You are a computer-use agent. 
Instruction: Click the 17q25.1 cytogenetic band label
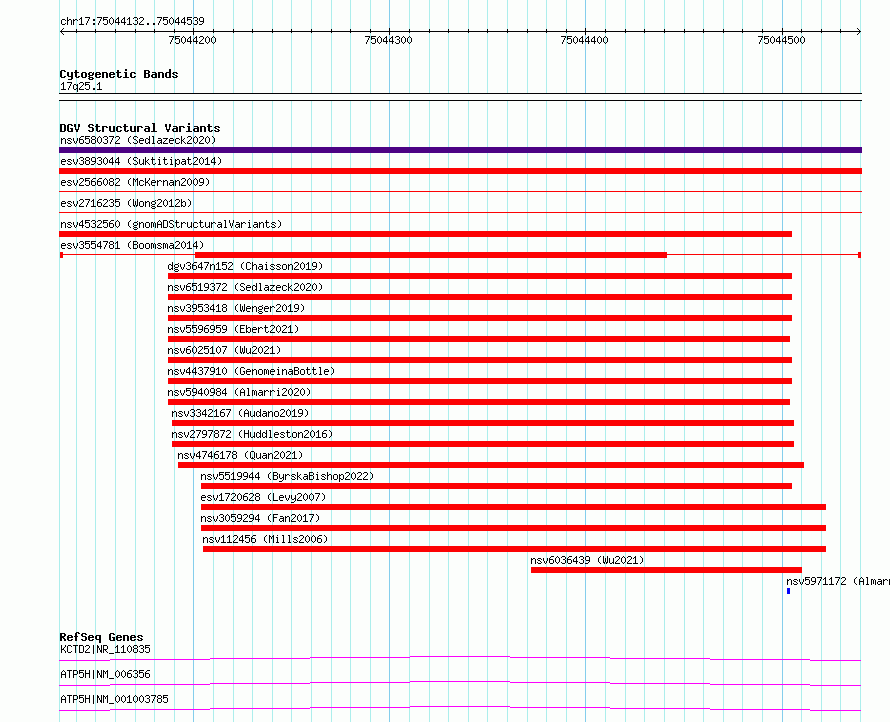(x=81, y=87)
